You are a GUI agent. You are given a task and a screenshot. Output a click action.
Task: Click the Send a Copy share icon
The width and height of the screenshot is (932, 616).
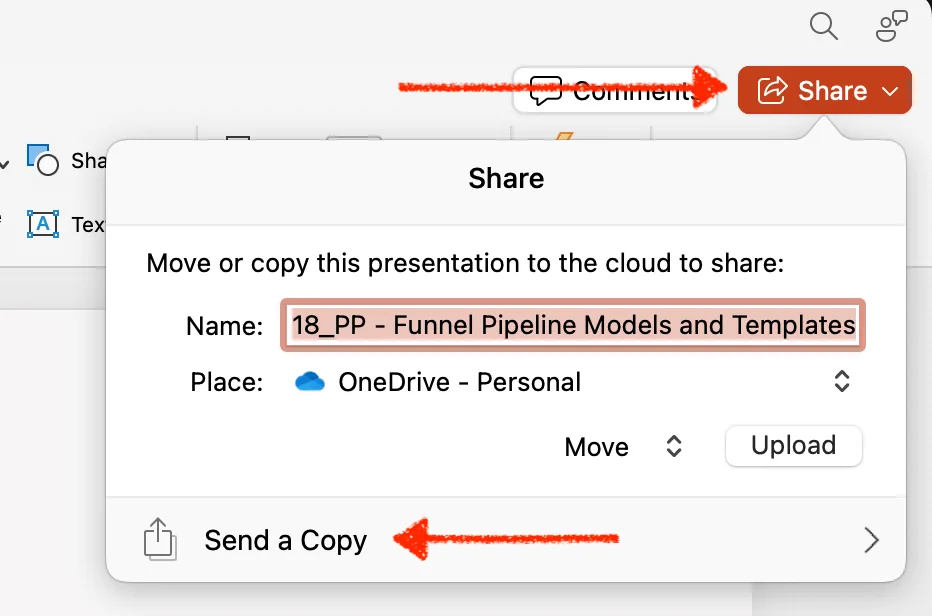(x=160, y=539)
